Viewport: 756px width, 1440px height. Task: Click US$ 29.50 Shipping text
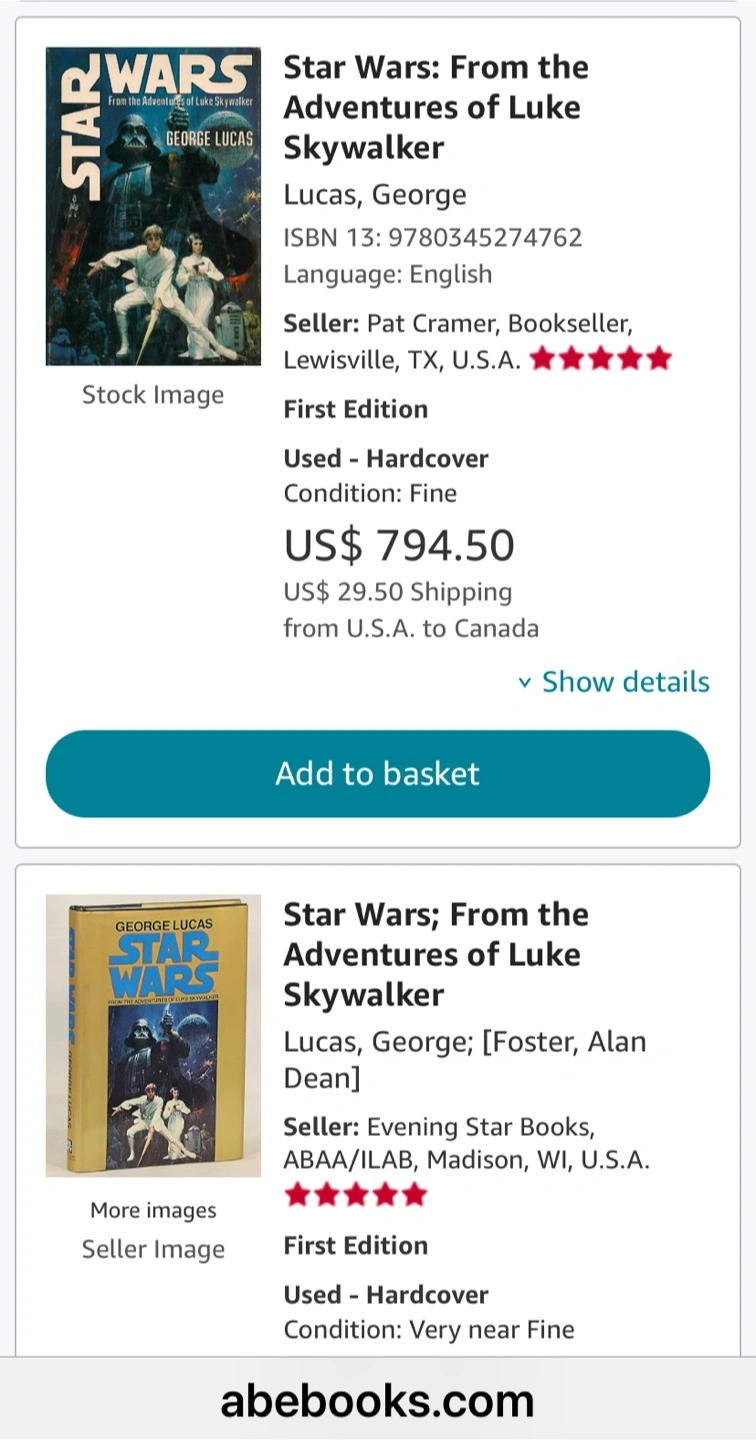[x=397, y=592]
